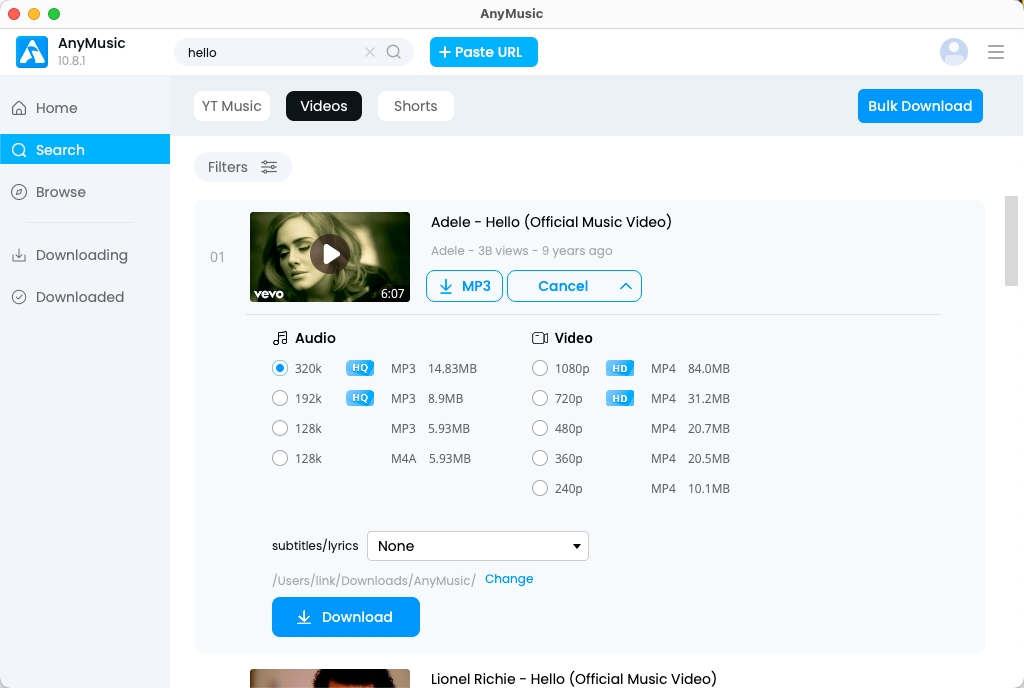Open the subtitles/lyrics dropdown

point(477,546)
